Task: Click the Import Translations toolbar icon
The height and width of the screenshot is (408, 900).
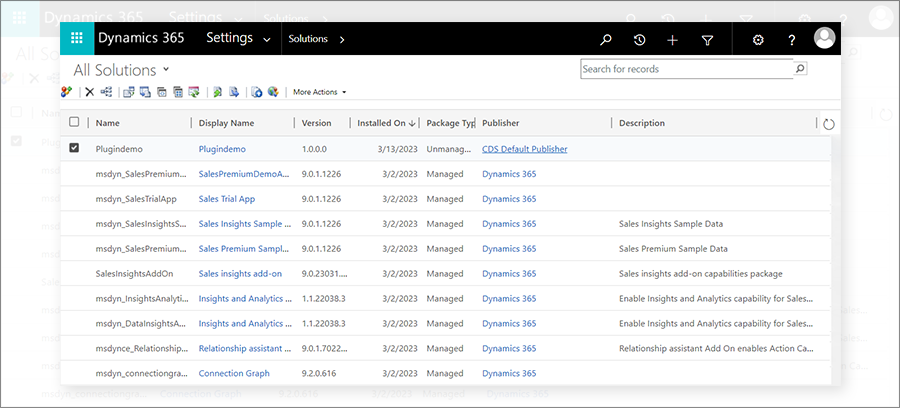Action: click(x=218, y=92)
